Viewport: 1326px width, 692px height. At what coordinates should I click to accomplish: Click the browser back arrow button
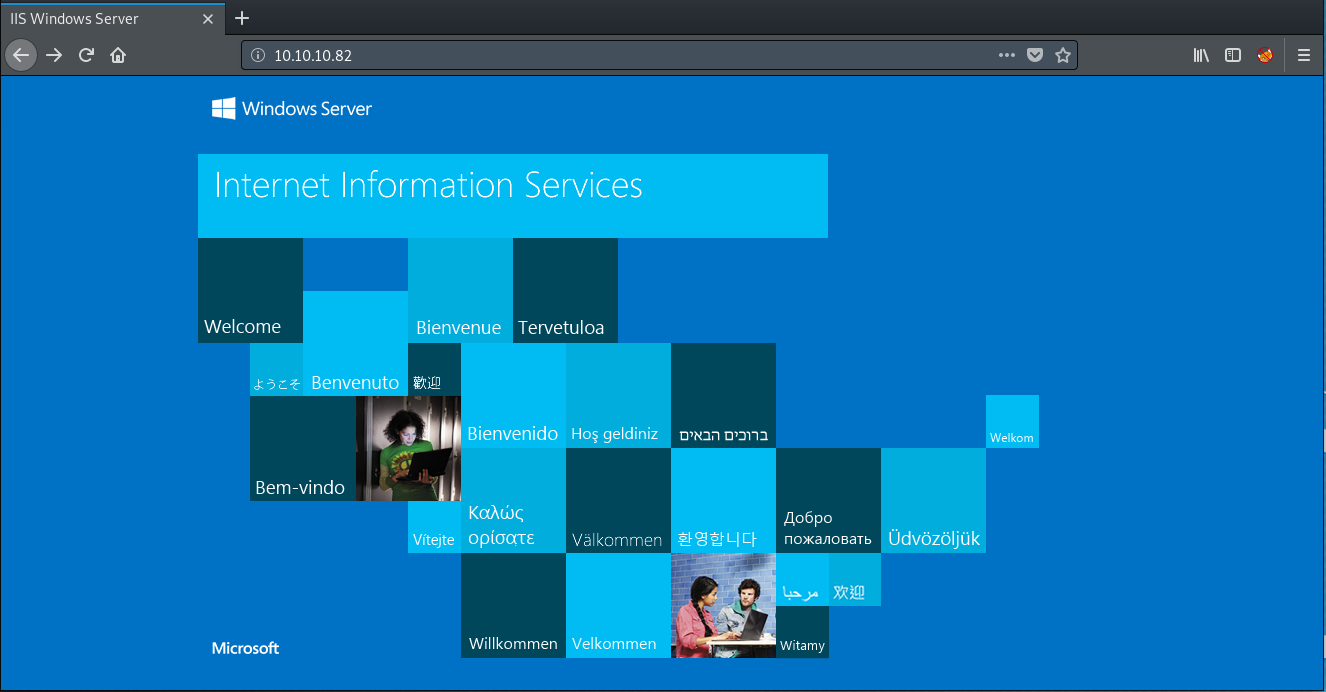click(21, 55)
